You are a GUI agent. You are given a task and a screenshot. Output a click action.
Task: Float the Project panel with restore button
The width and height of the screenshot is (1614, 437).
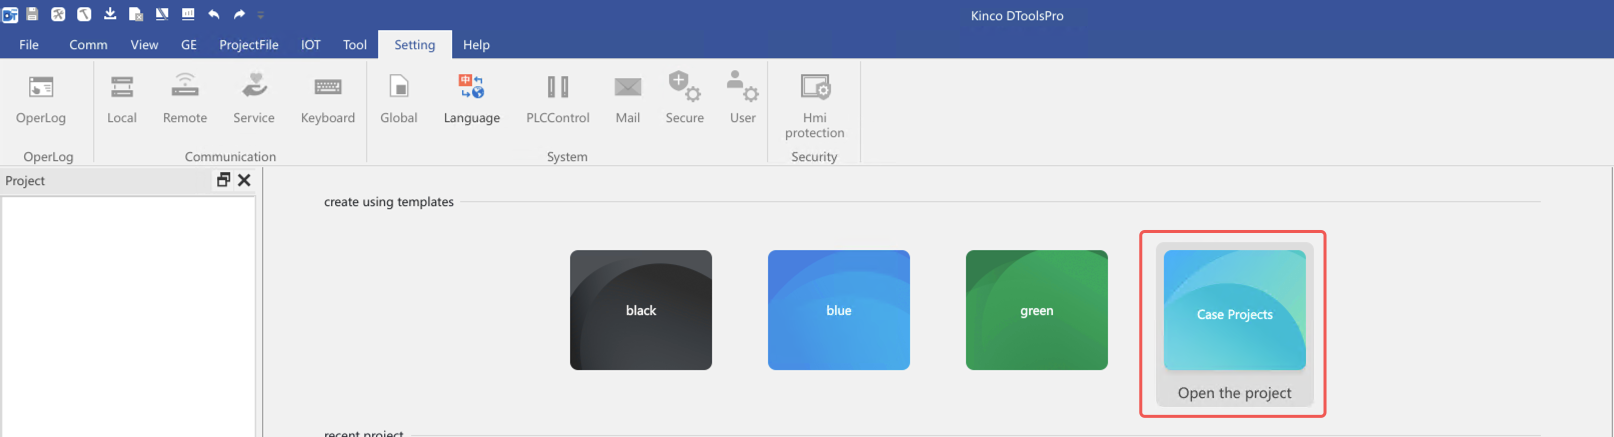[x=223, y=180]
